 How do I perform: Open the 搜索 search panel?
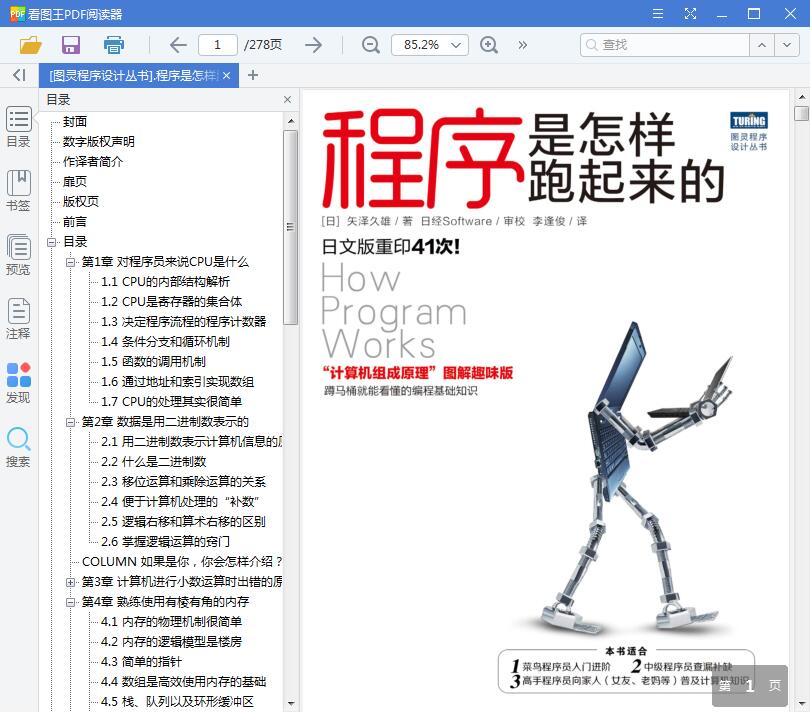[x=19, y=447]
